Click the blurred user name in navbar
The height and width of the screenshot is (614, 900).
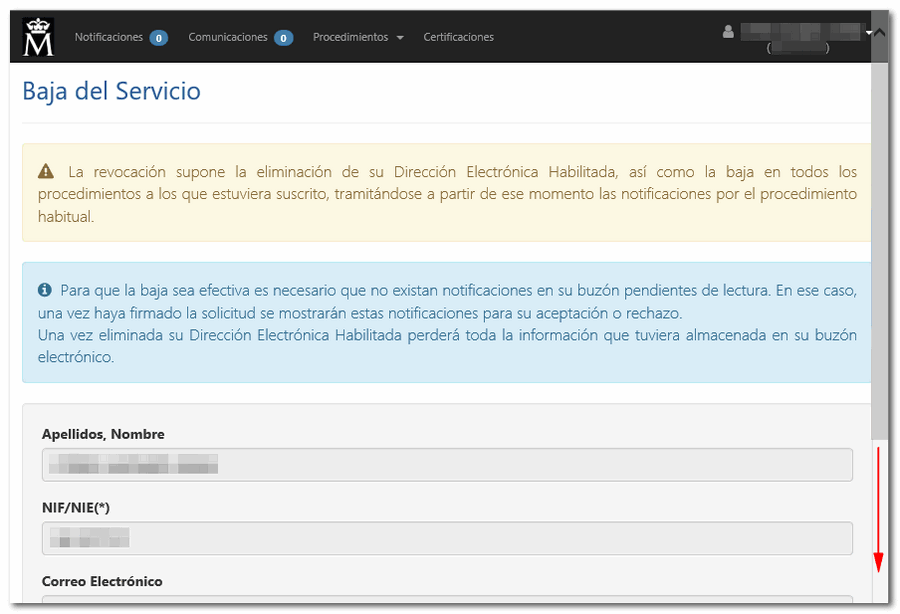[x=800, y=31]
